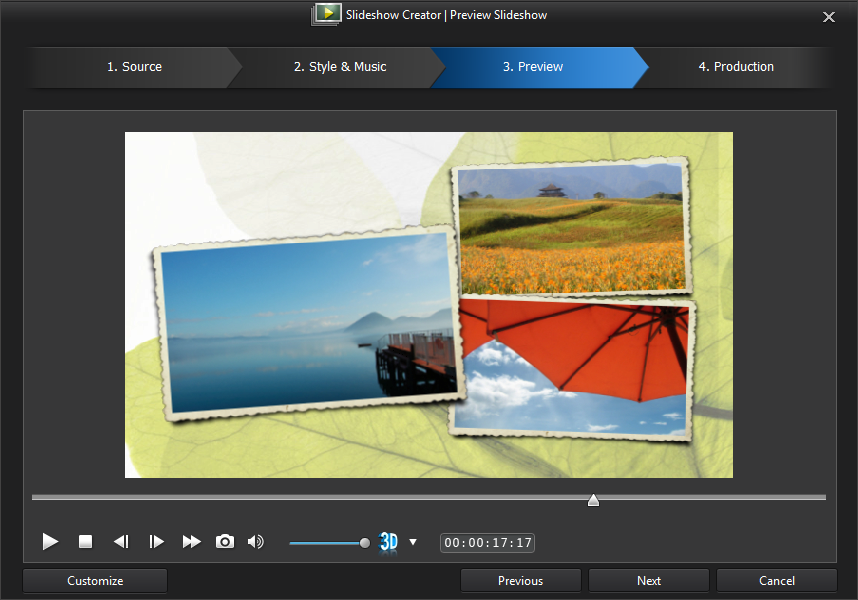Go to the 1. Source step
Image resolution: width=858 pixels, height=600 pixels.
coord(134,67)
